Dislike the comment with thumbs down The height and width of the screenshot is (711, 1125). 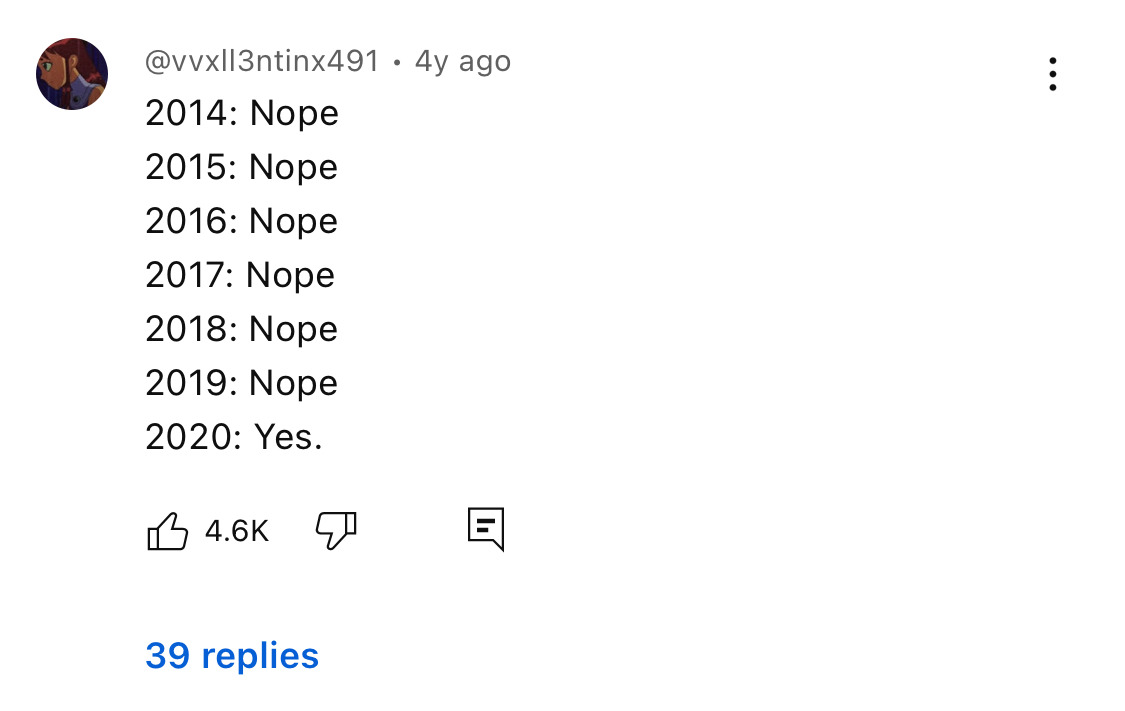pos(336,530)
